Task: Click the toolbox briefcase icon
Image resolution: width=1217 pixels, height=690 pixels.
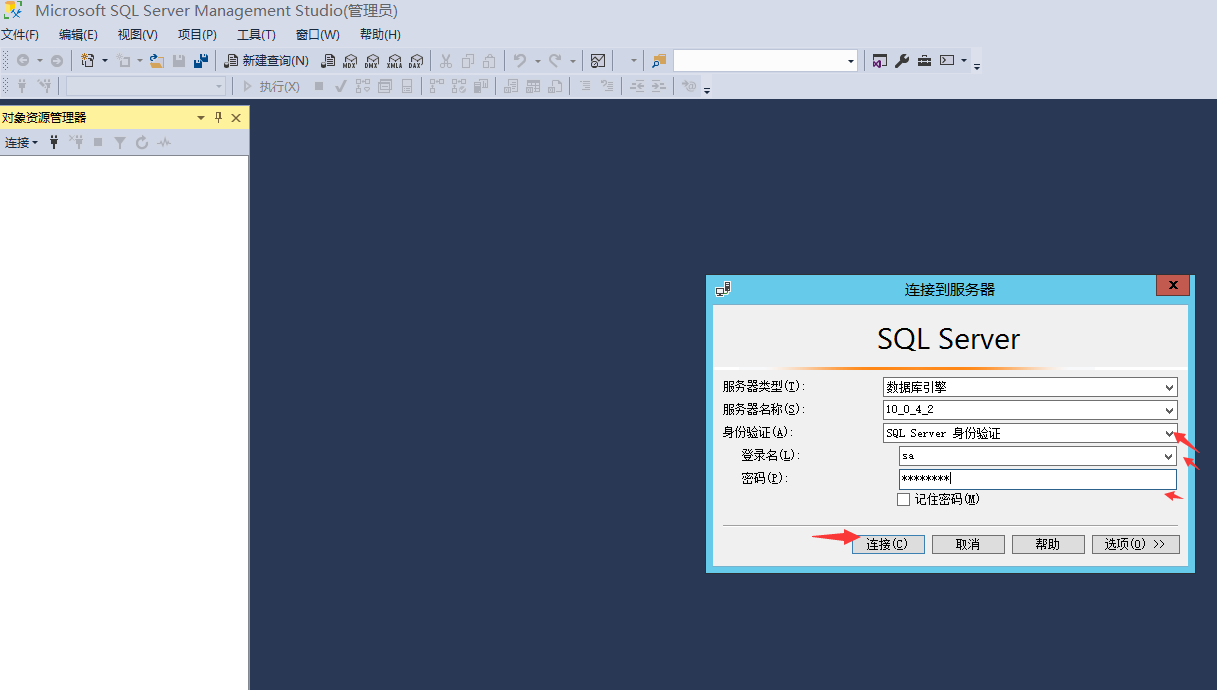Action: point(924,61)
